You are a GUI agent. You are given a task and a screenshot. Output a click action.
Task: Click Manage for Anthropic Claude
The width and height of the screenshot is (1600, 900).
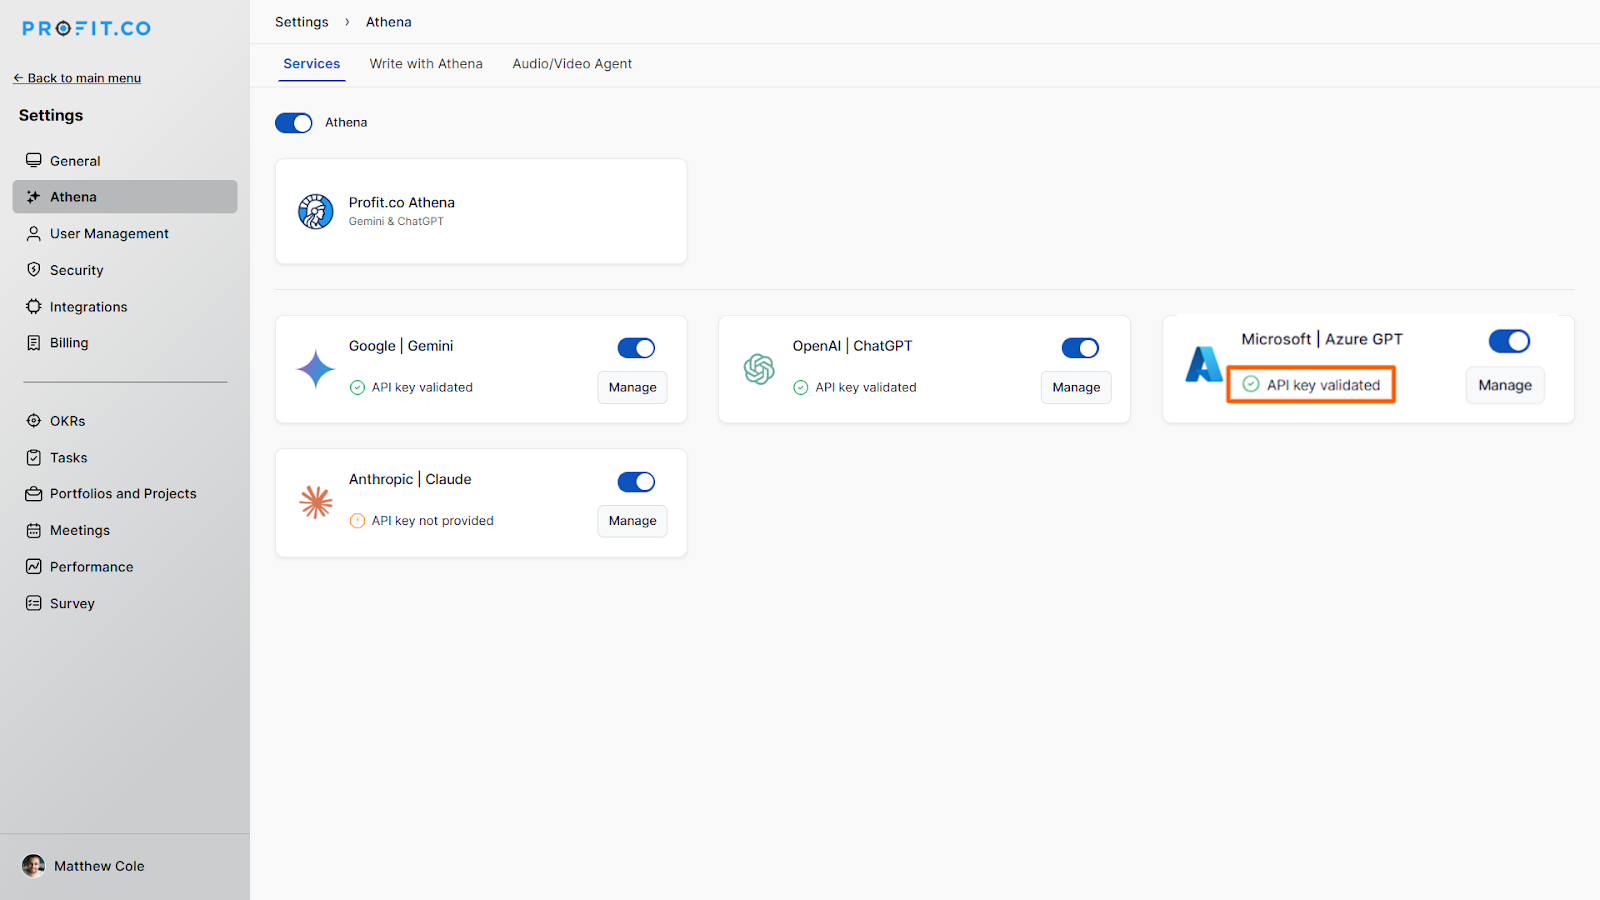633,521
